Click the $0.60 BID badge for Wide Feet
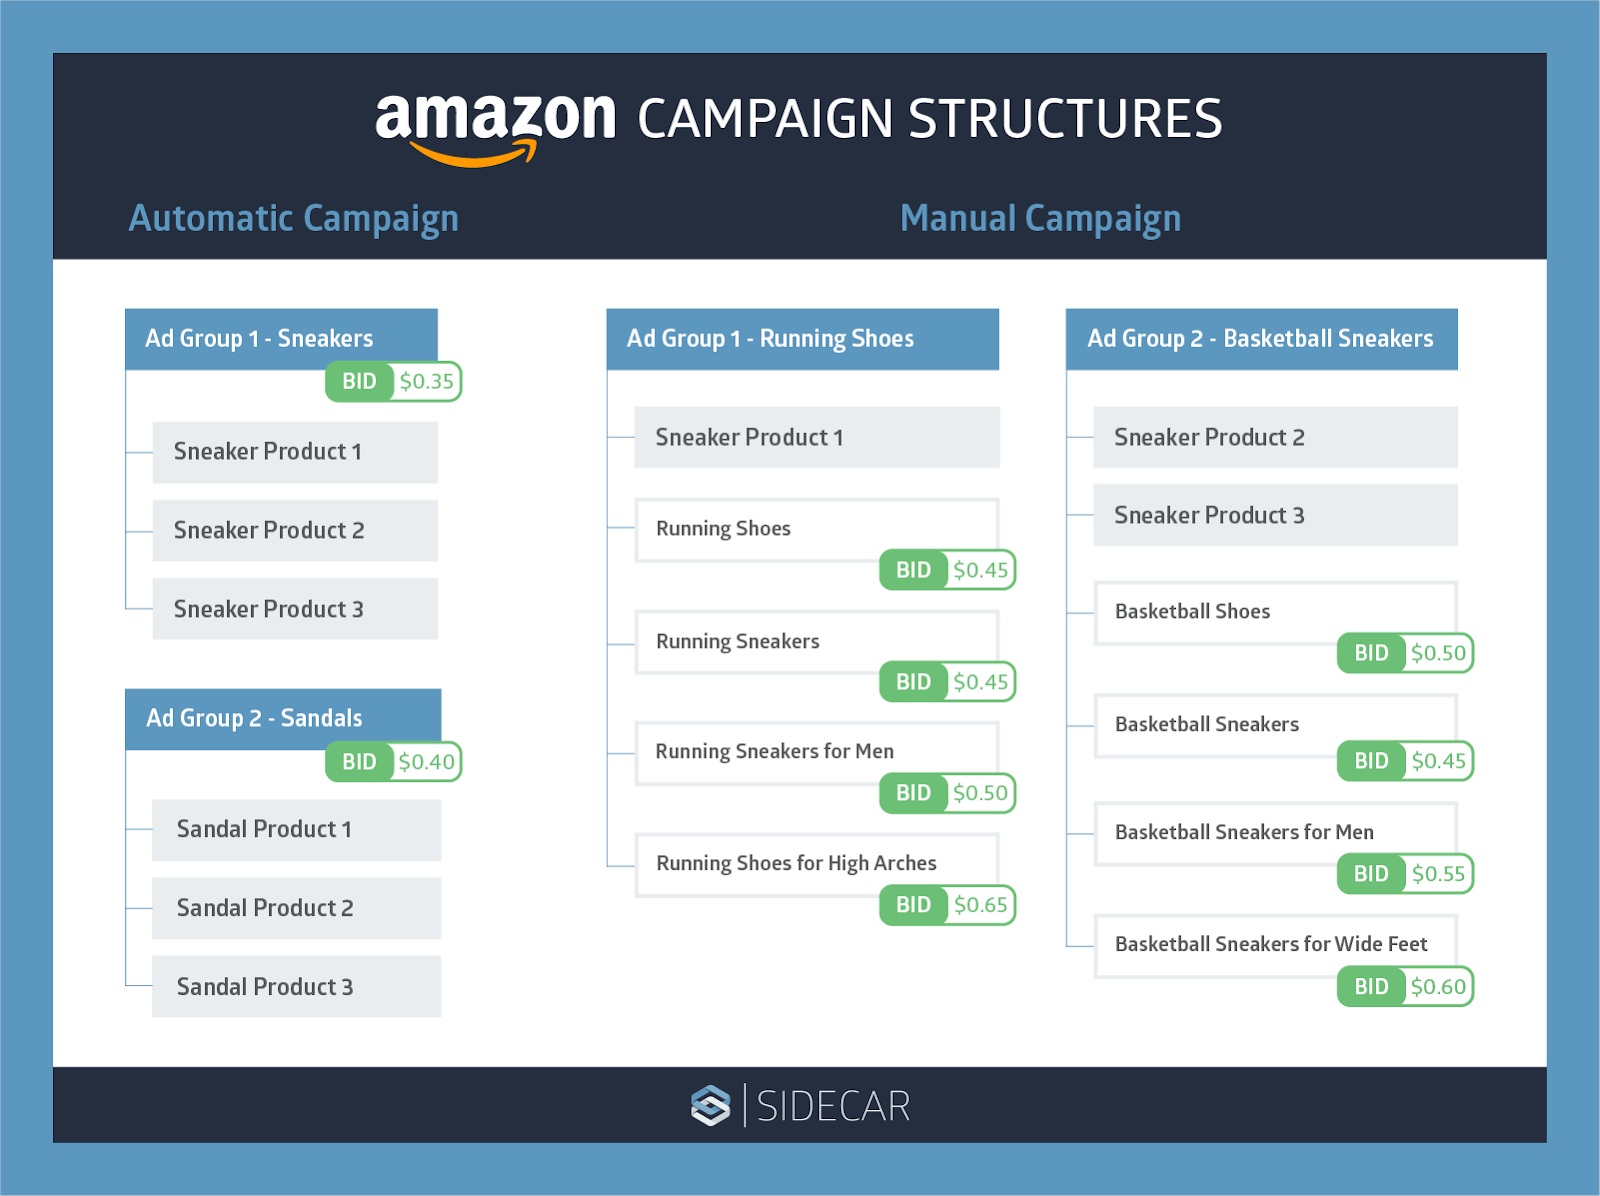This screenshot has height=1196, width=1600. click(x=1406, y=987)
